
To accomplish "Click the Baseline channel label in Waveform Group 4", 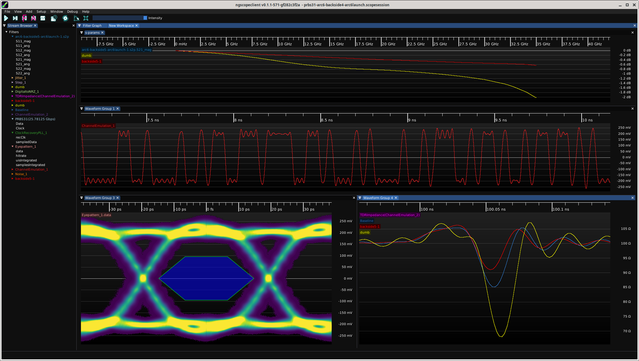I will (366, 220).
